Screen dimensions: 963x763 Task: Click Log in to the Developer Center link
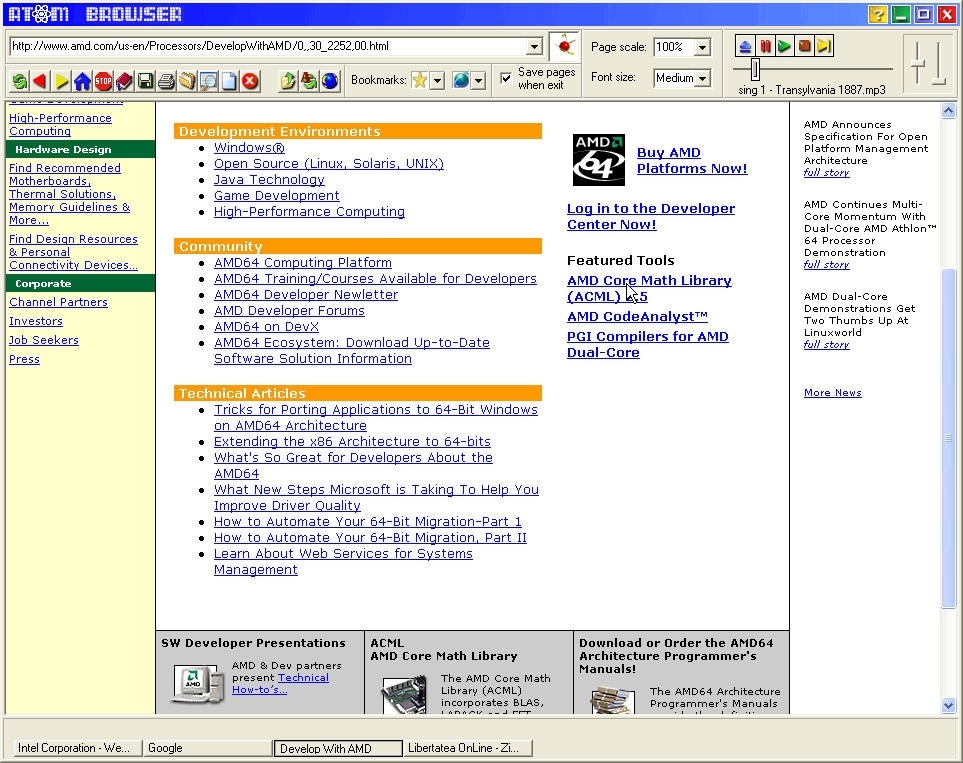[651, 216]
